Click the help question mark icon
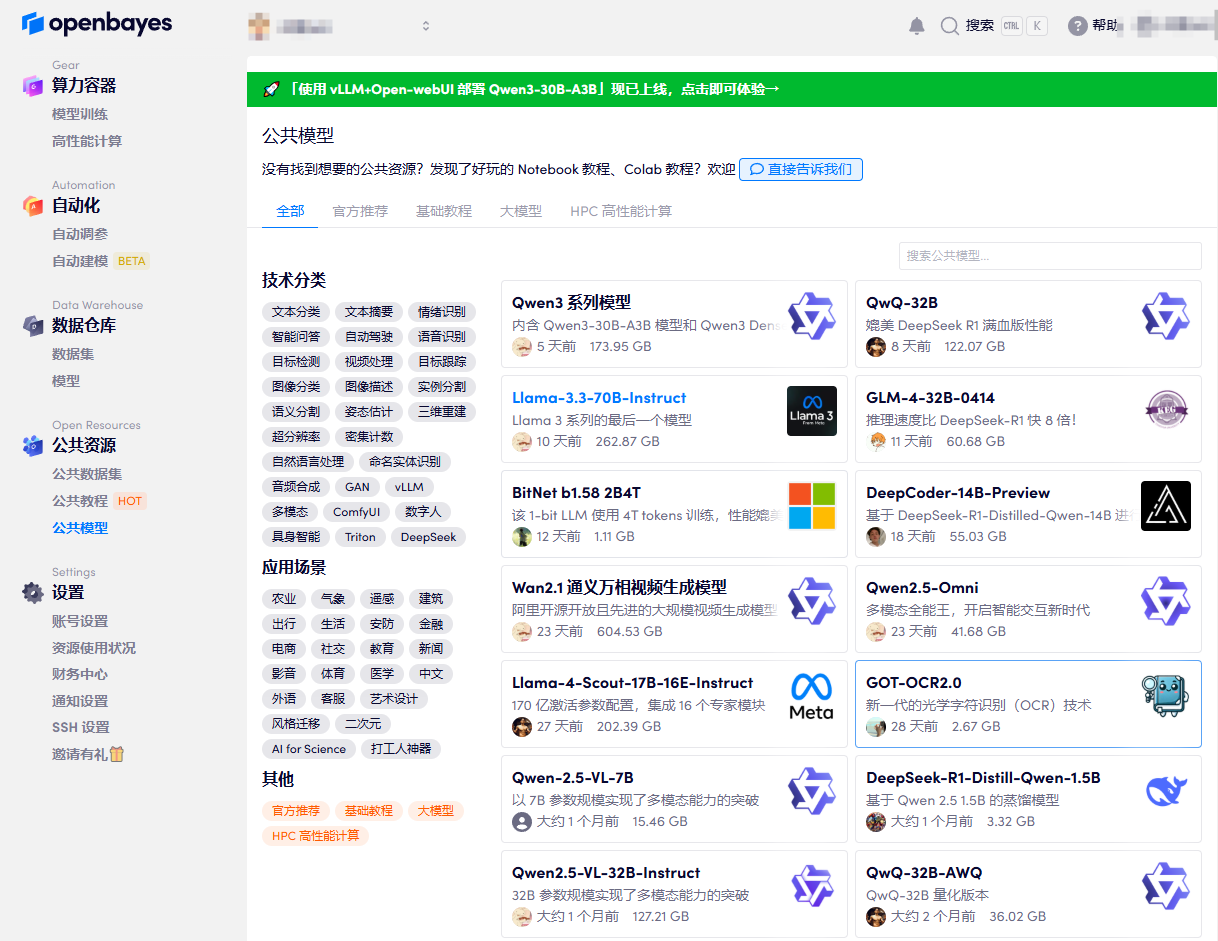 click(x=1077, y=26)
